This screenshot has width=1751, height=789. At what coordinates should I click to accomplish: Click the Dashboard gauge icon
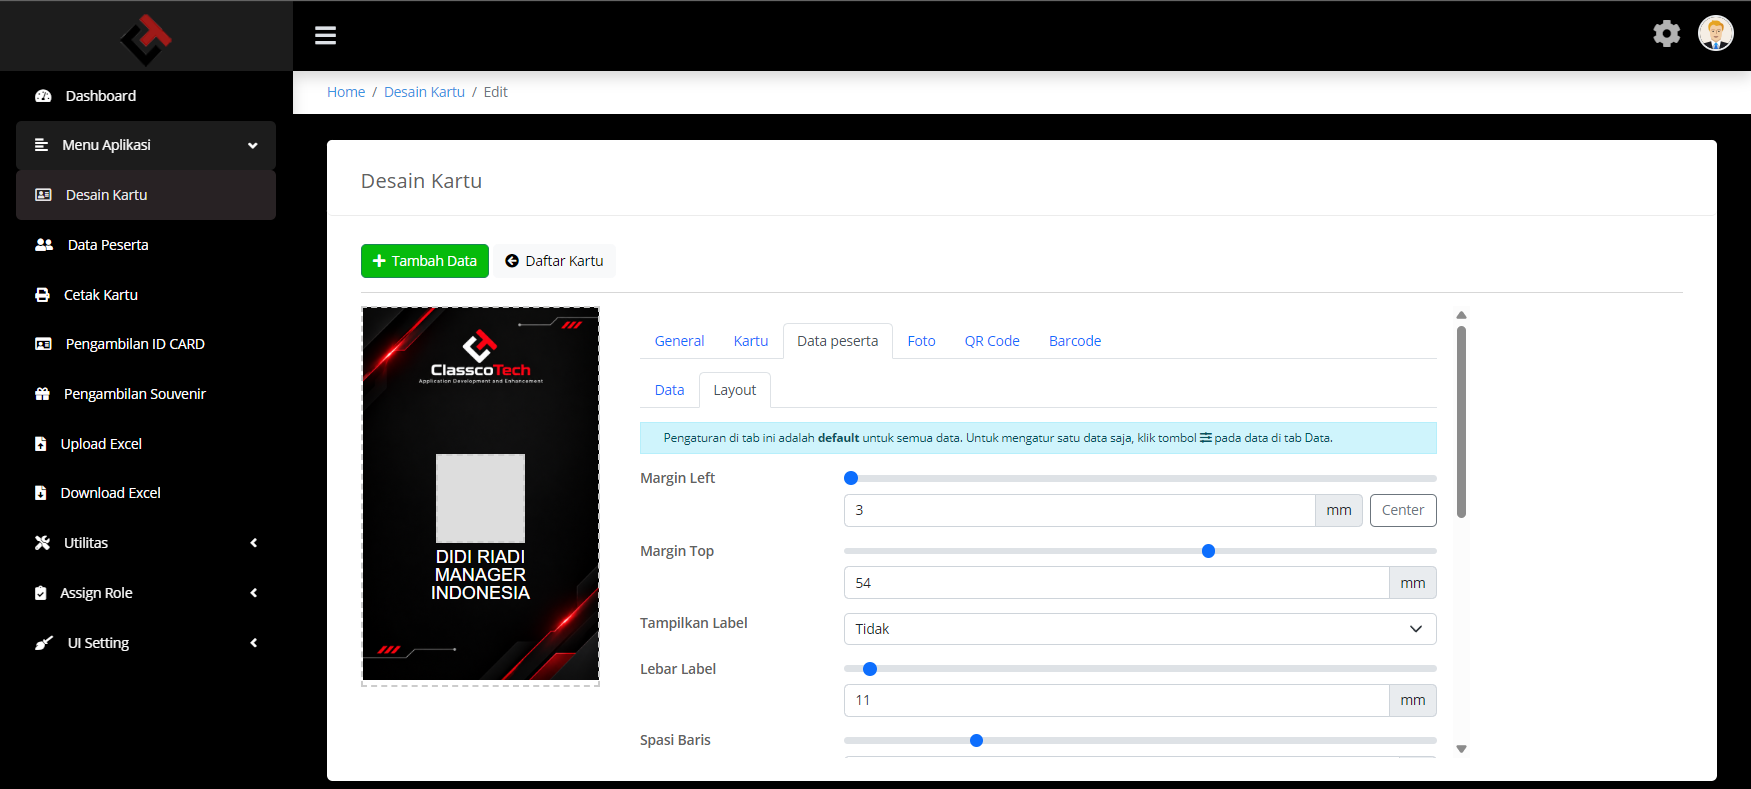(43, 96)
